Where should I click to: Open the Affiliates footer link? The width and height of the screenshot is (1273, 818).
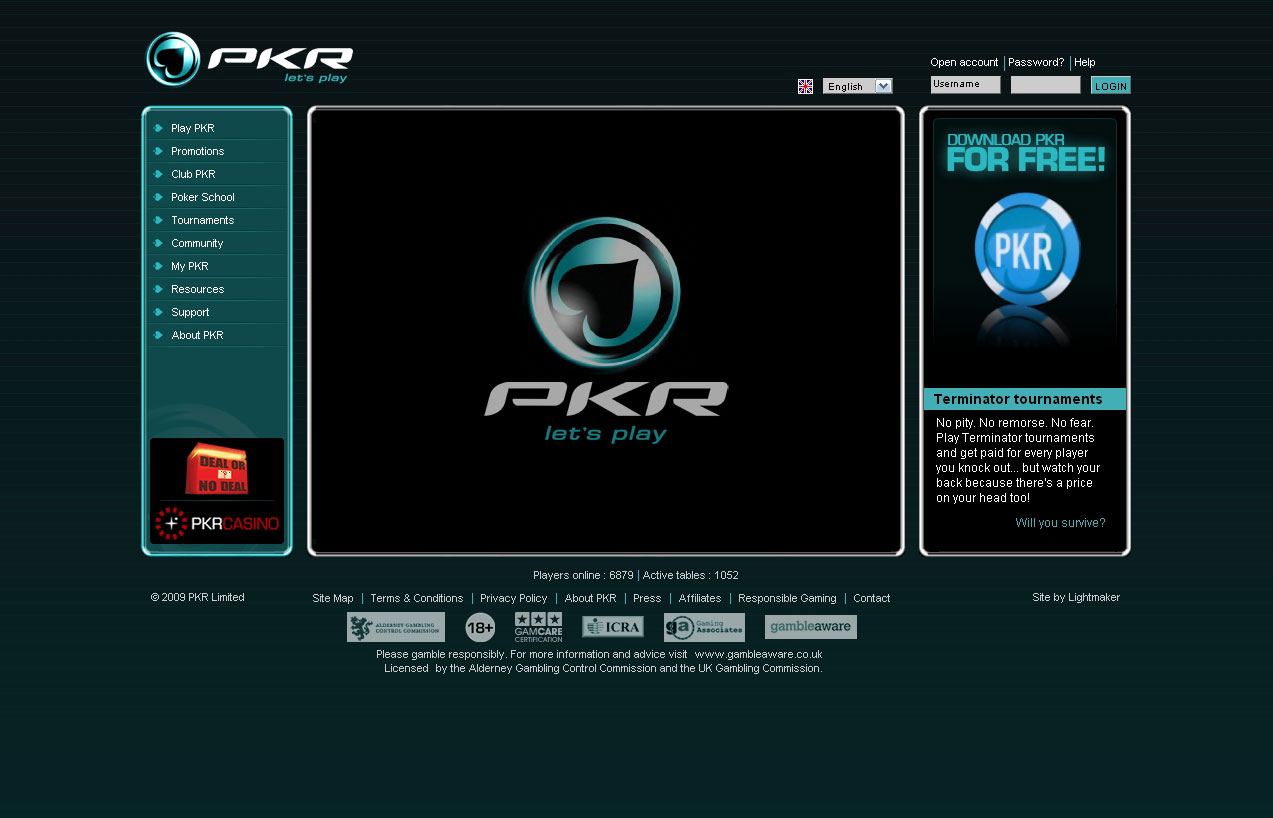(700, 598)
